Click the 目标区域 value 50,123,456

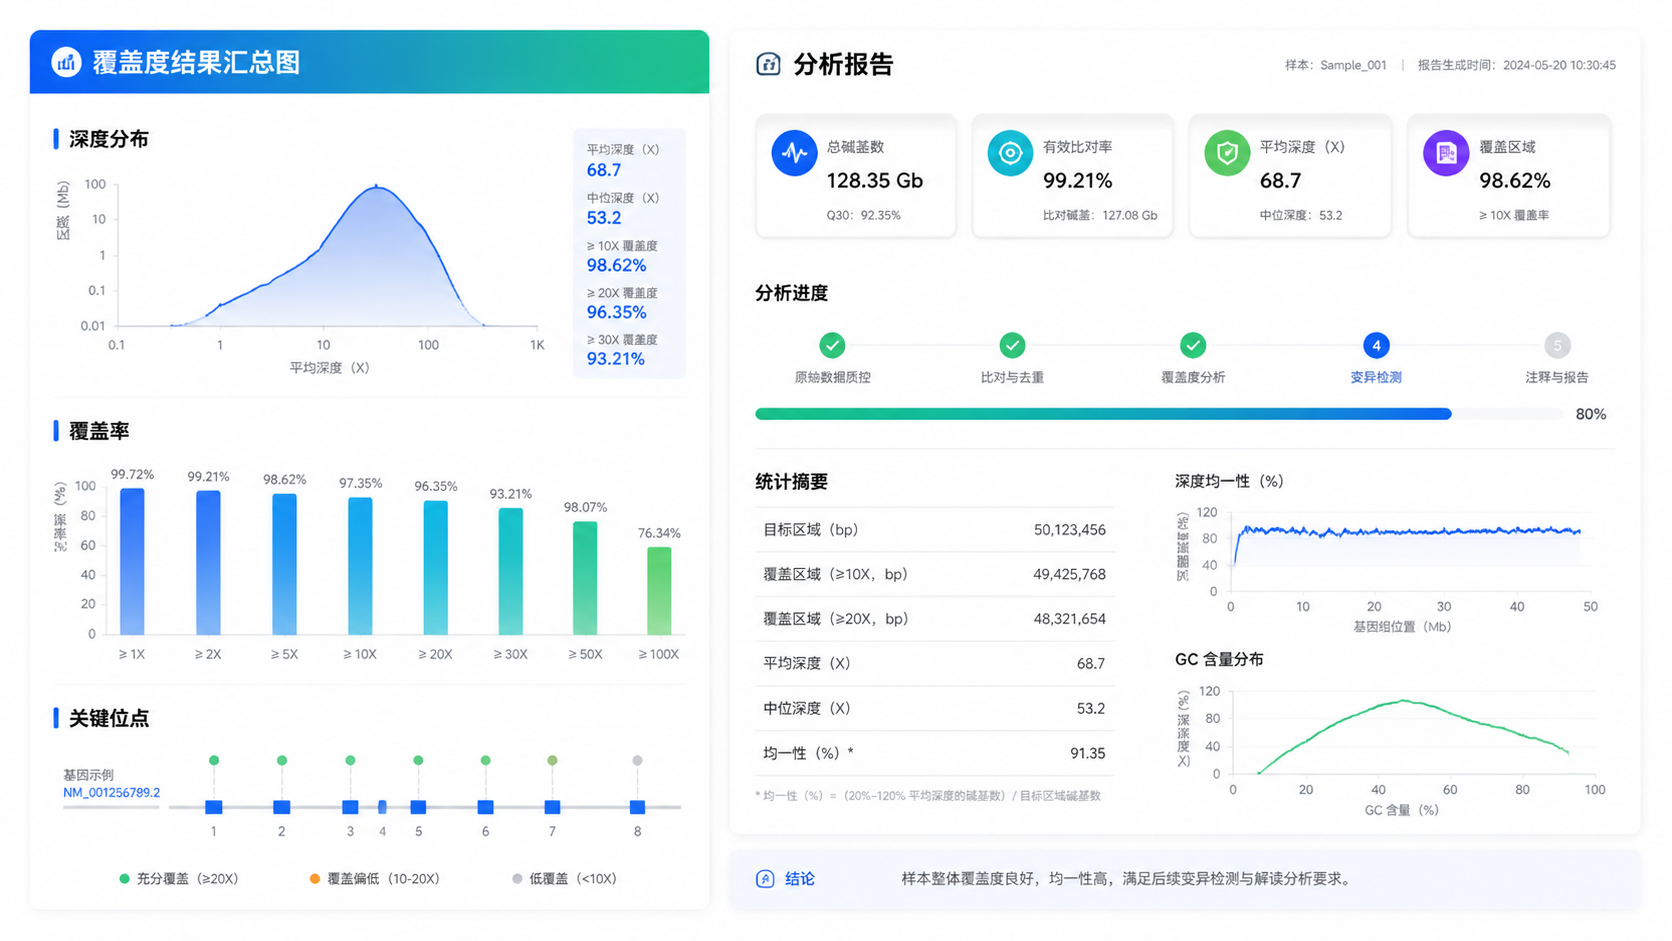1069,530
